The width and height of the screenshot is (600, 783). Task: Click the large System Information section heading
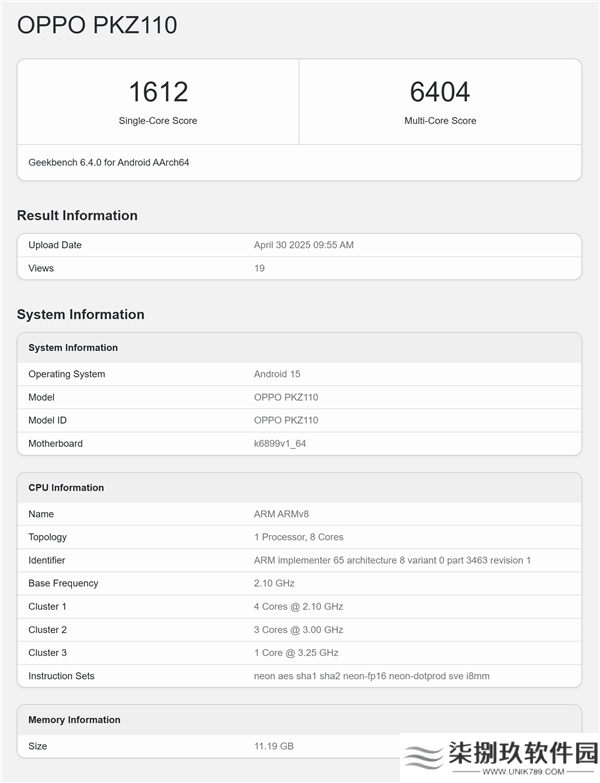[80, 314]
